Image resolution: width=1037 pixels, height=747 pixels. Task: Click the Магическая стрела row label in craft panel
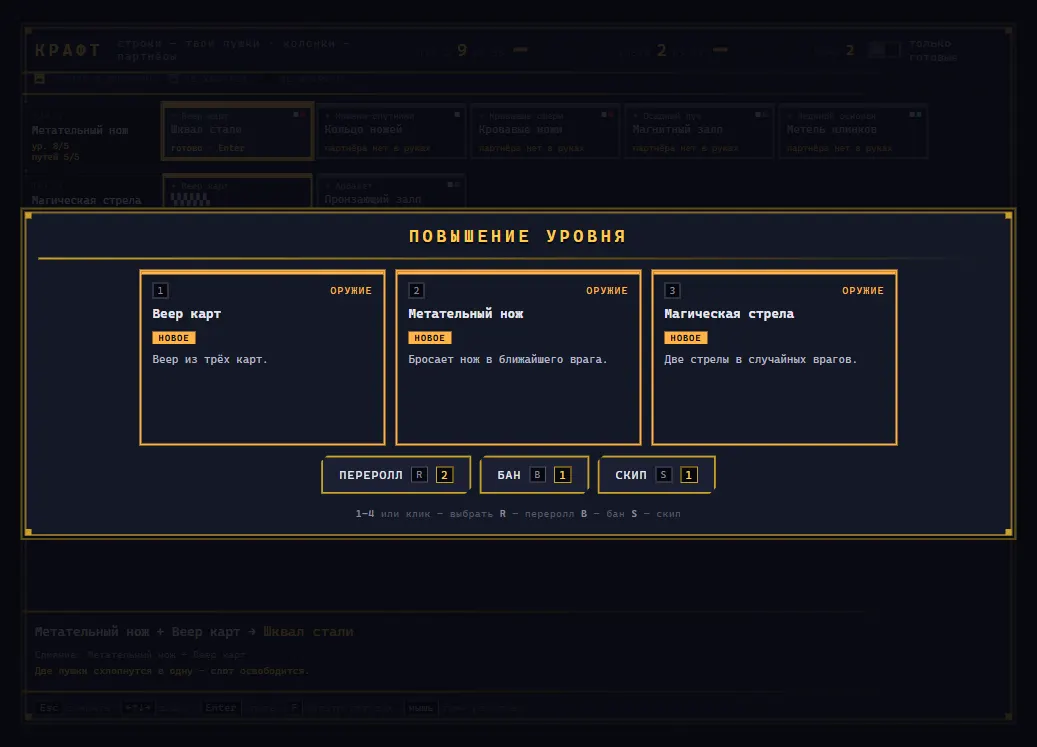tap(87, 200)
